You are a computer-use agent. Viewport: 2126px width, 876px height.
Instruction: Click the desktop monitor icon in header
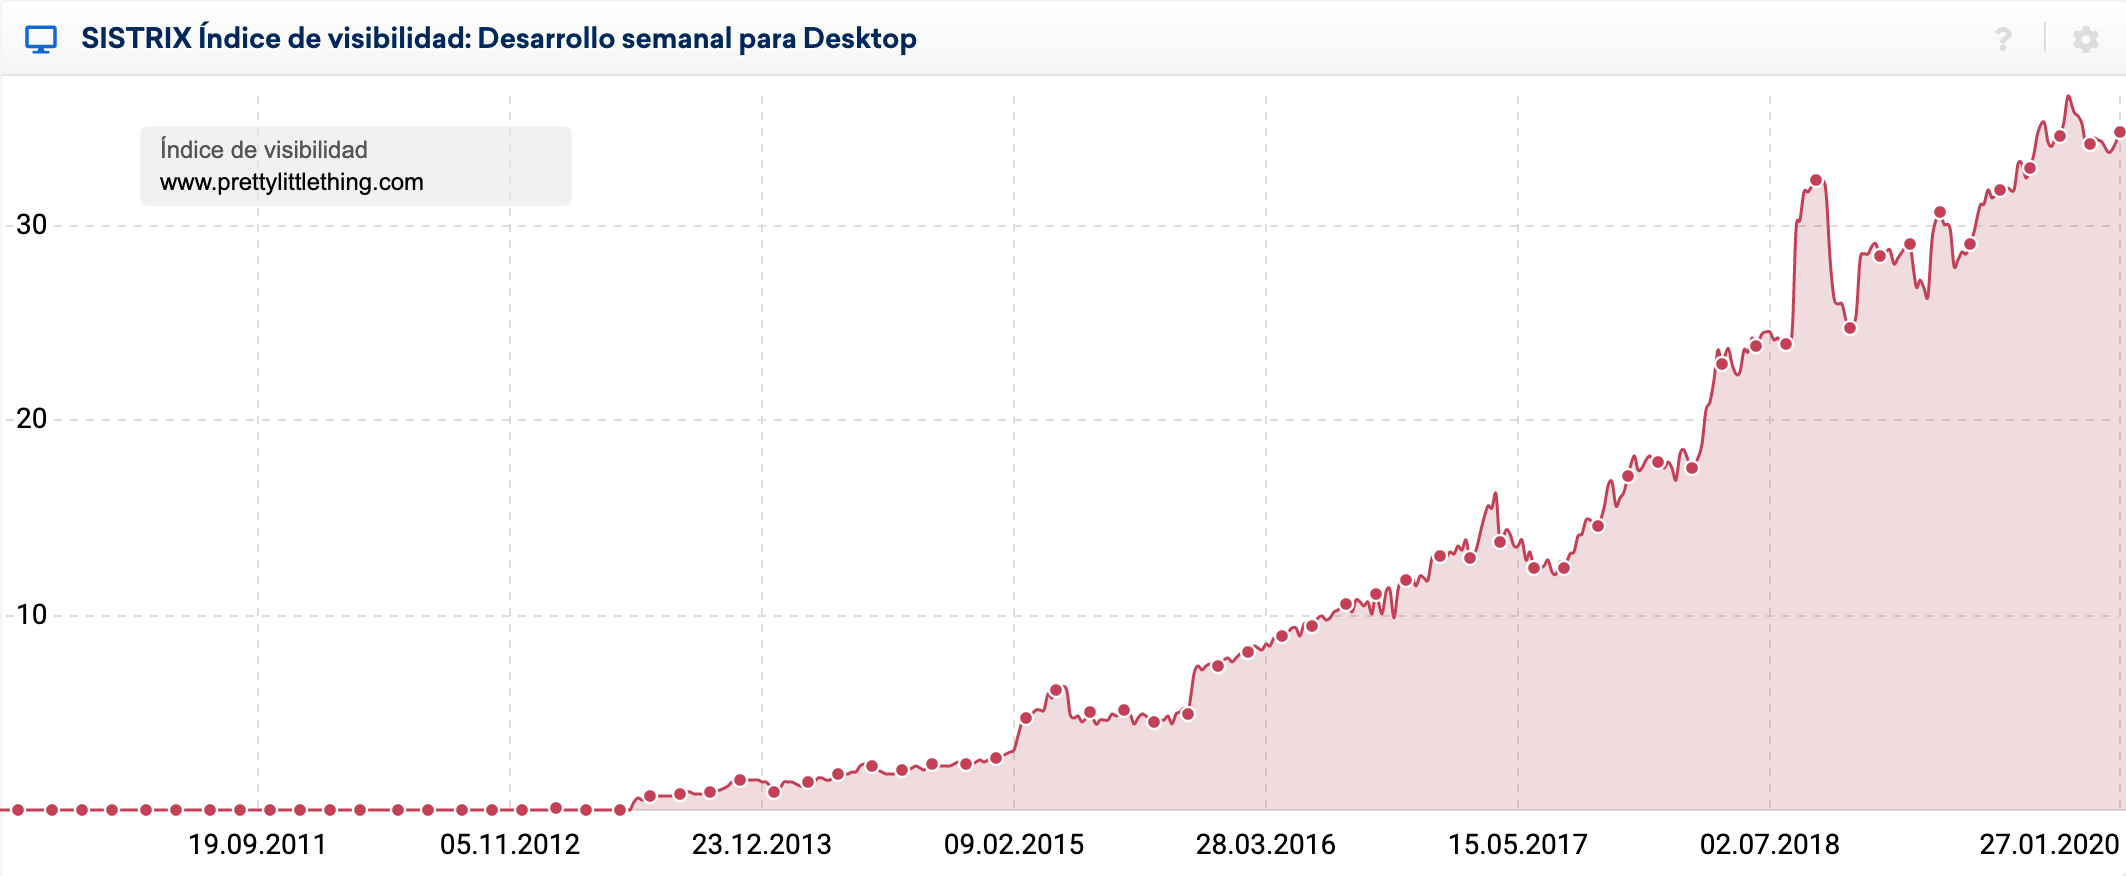coord(41,39)
